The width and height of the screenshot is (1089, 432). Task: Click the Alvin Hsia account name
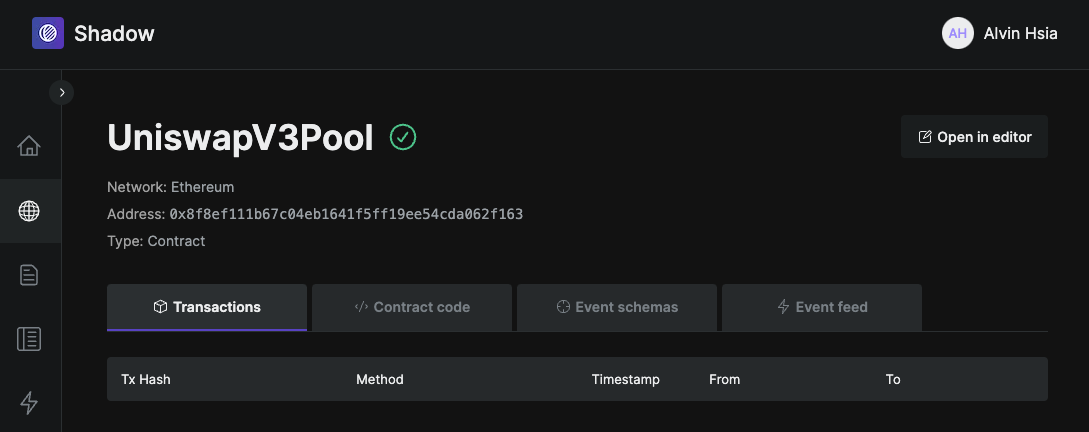pyautogui.click(x=1020, y=33)
